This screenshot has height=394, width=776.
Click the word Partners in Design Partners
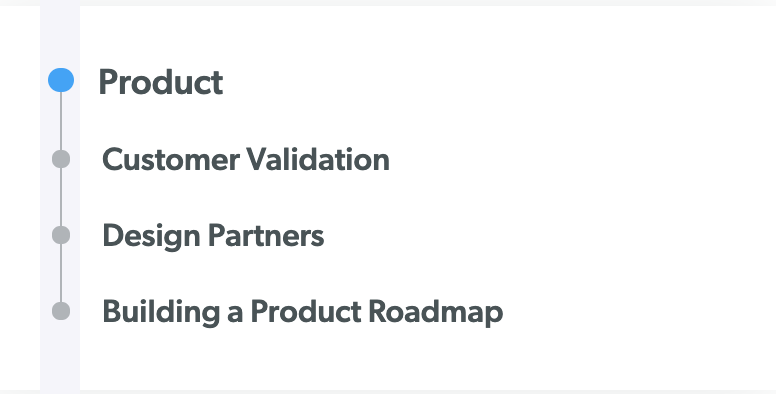[266, 235]
